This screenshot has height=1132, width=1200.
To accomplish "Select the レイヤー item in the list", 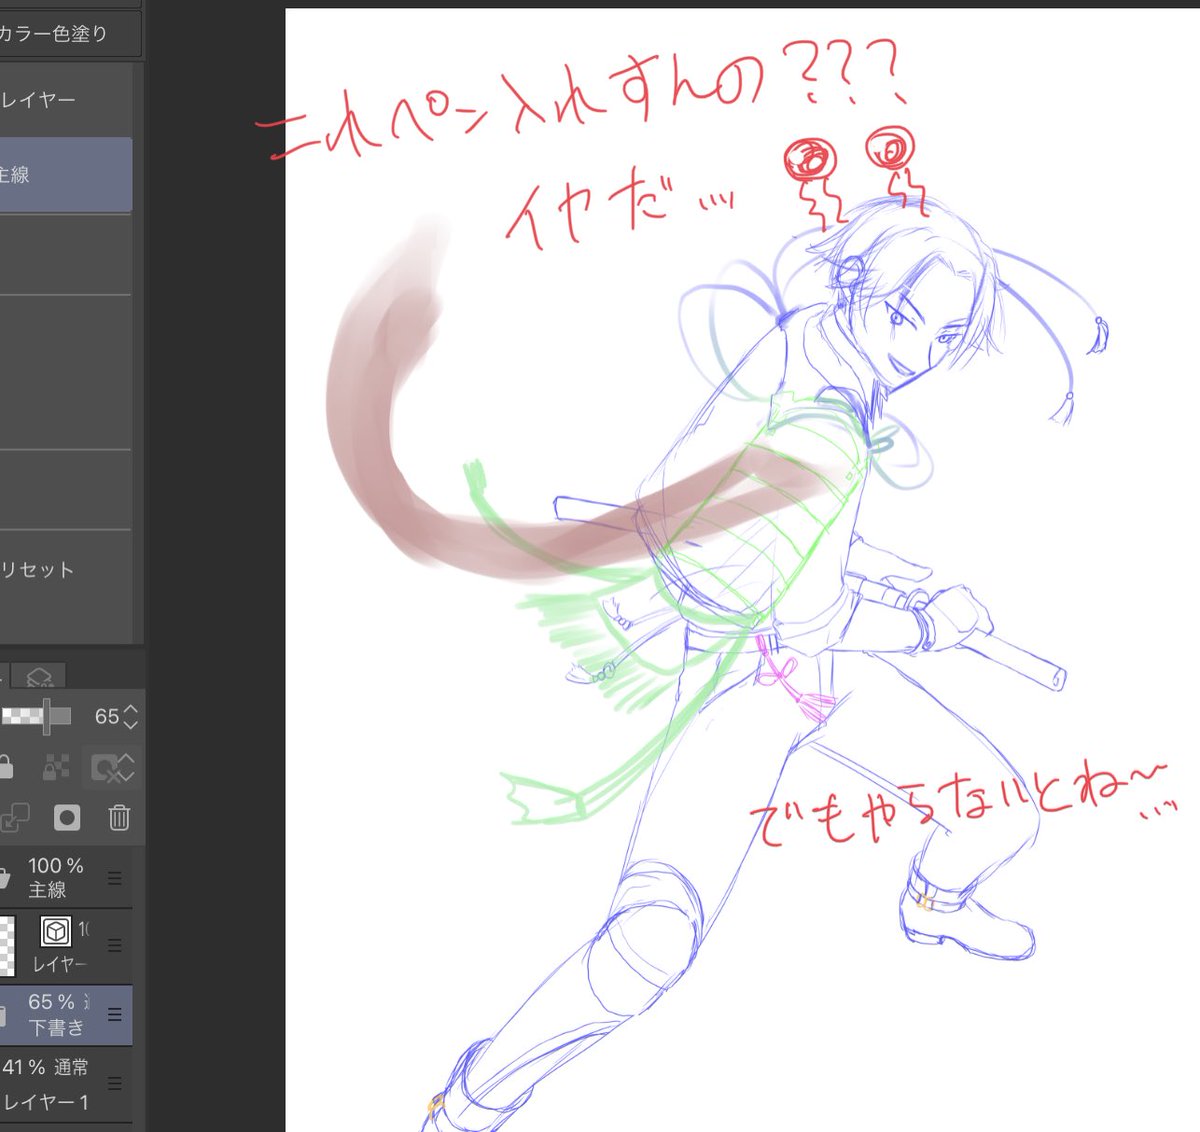I will tap(66, 100).
